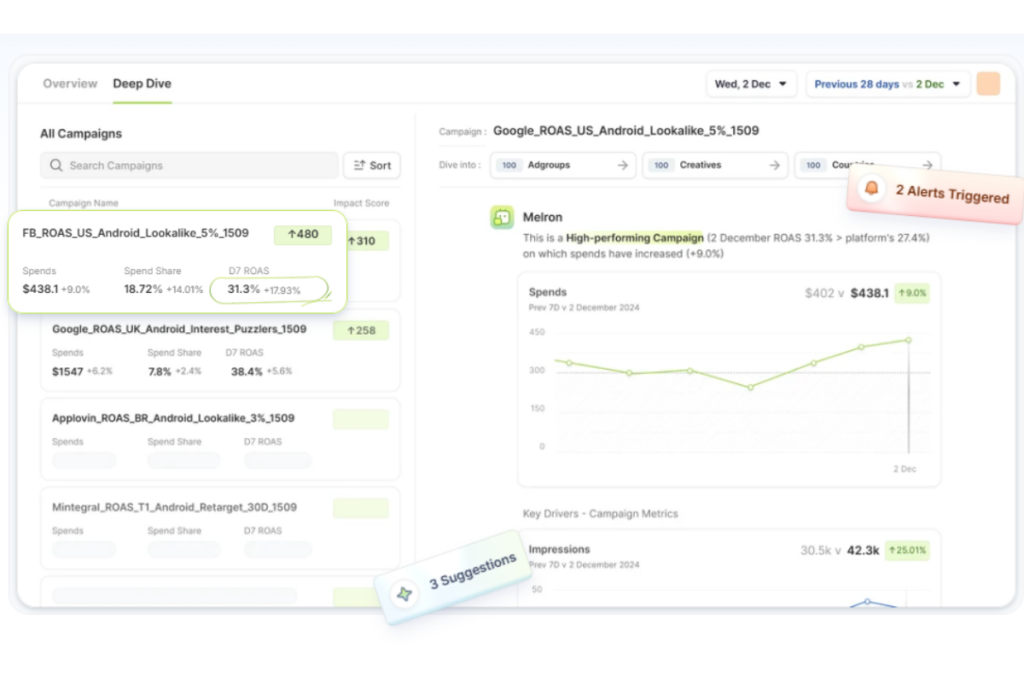Click the 2 Dec data point on Spends chart
This screenshot has width=1024, height=683.
pyautogui.click(x=908, y=340)
